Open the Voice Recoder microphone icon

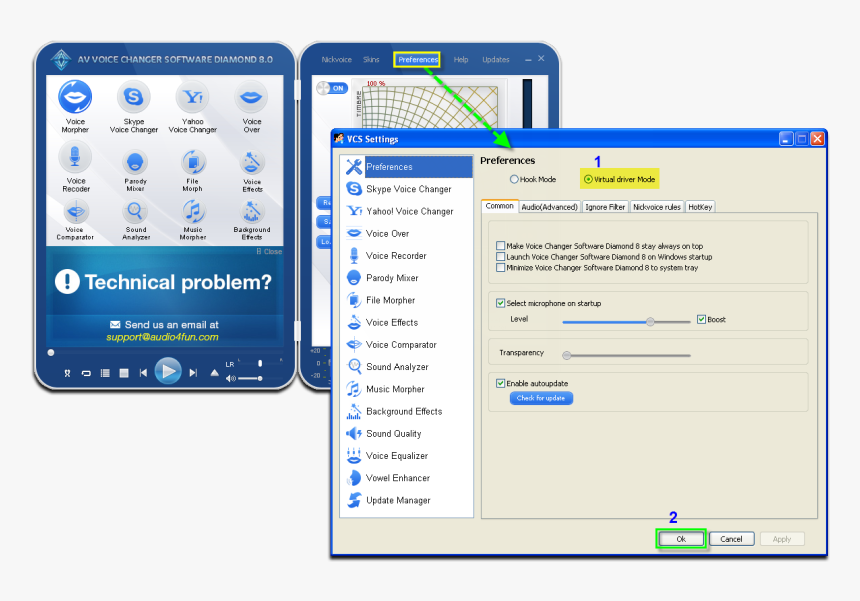click(75, 157)
